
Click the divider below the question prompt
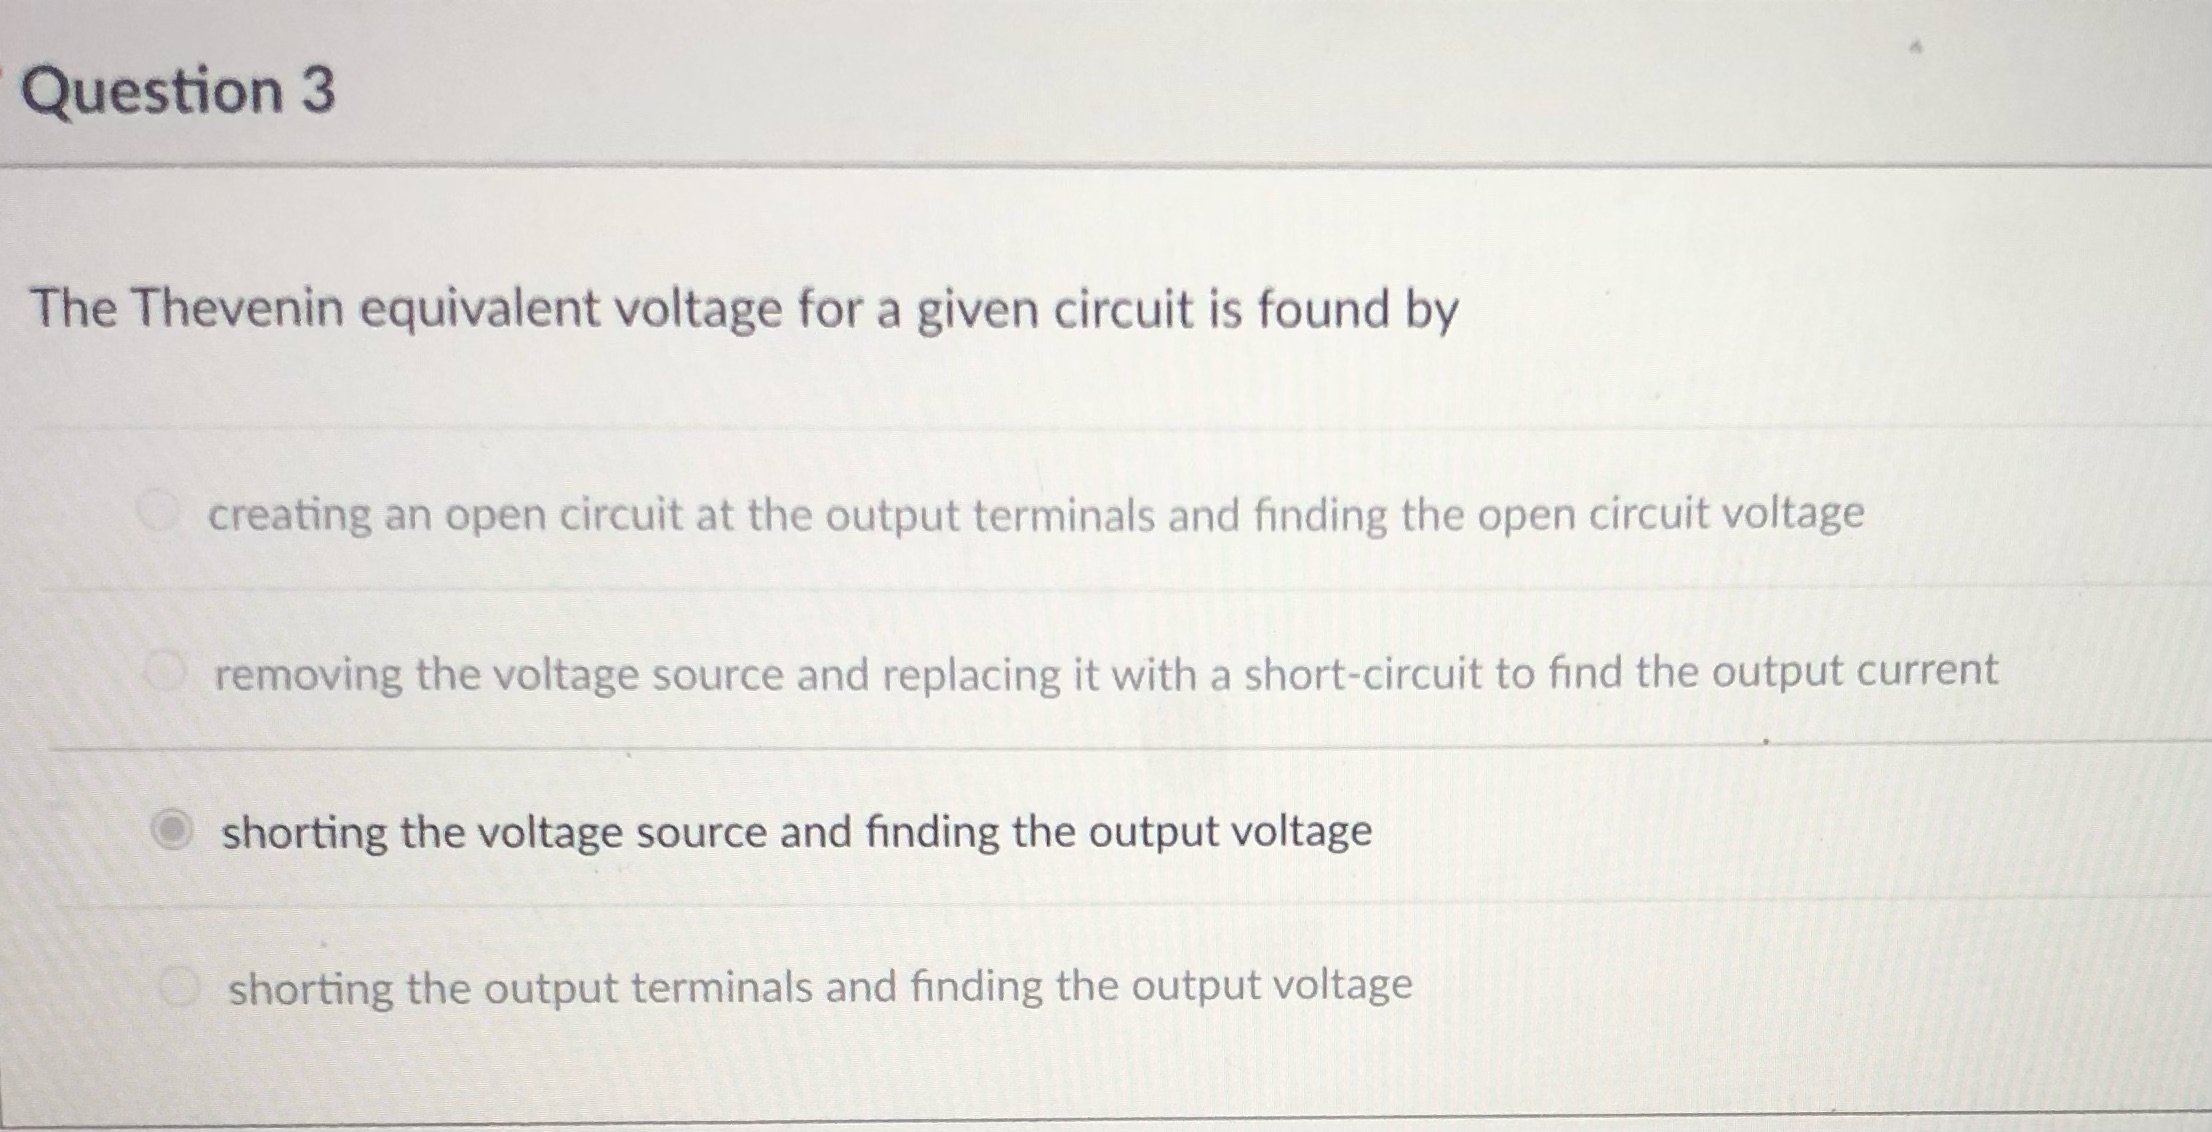click(x=1100, y=425)
